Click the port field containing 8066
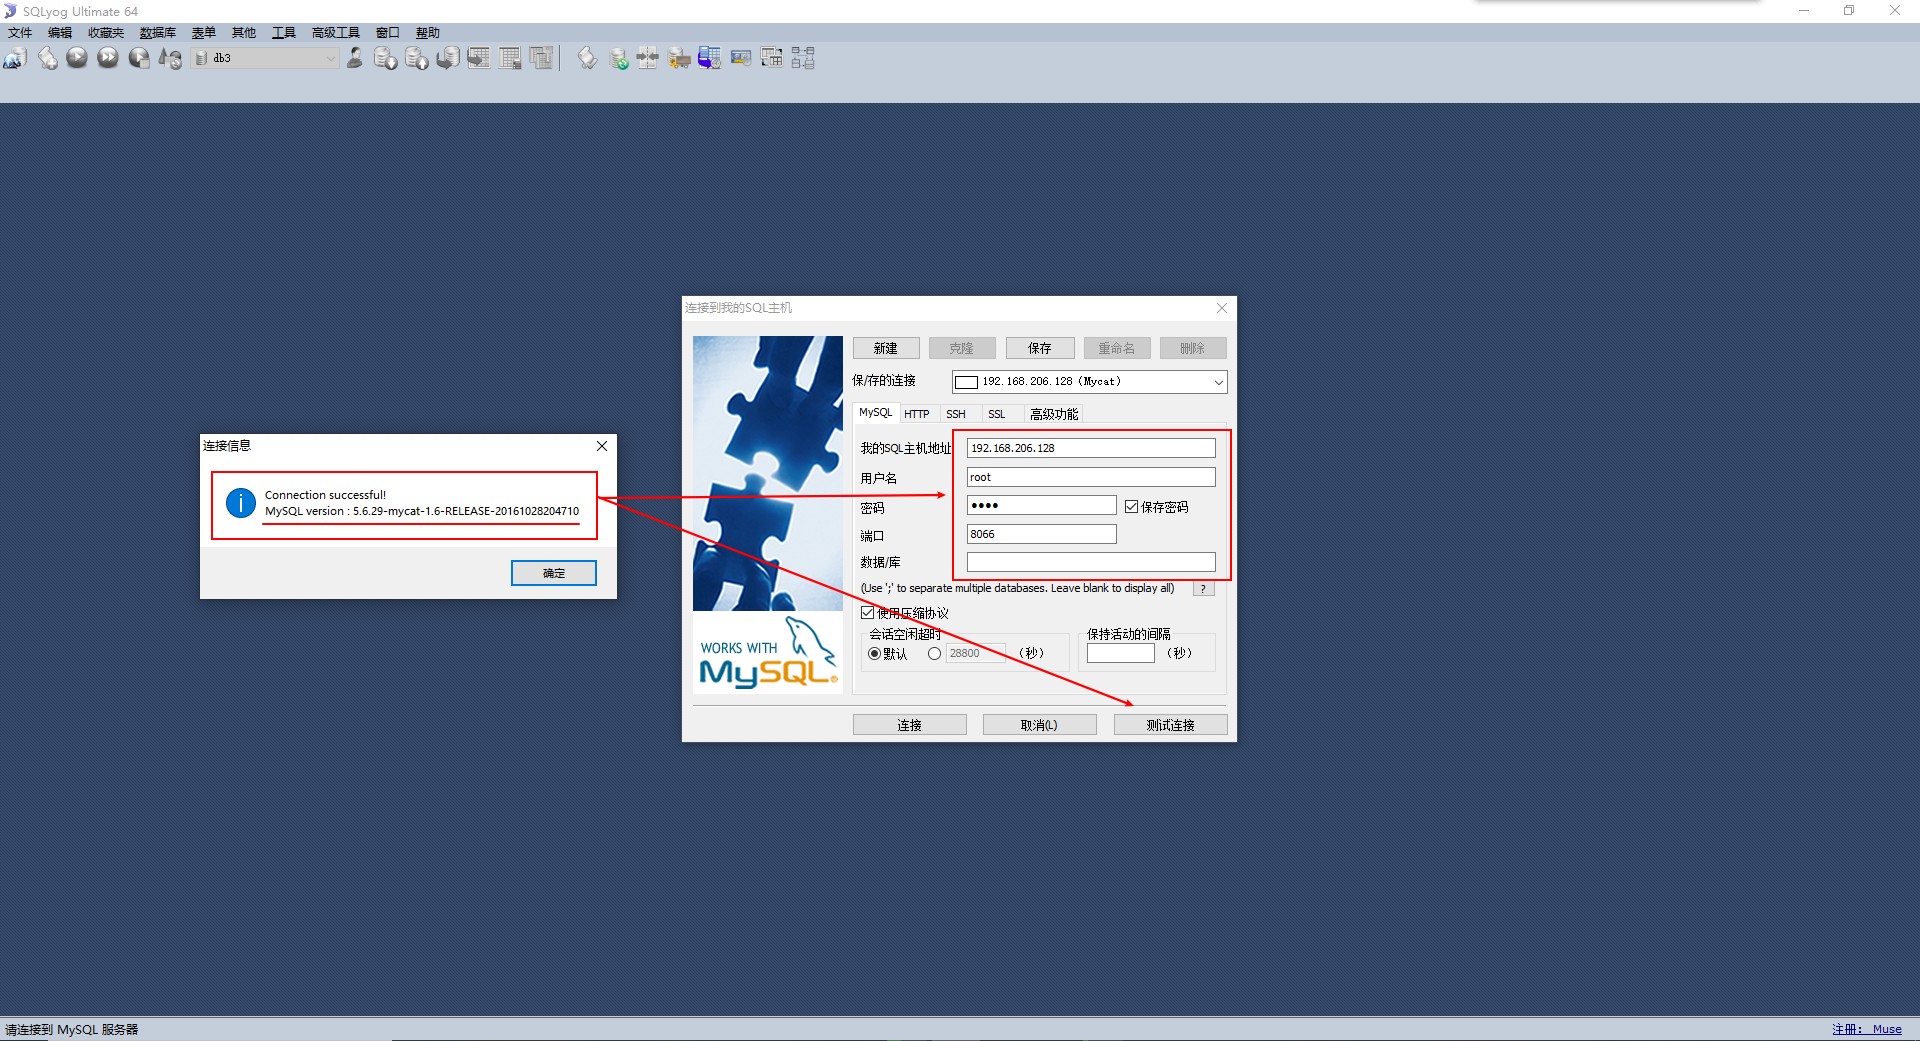The image size is (1920, 1041). [x=1041, y=534]
